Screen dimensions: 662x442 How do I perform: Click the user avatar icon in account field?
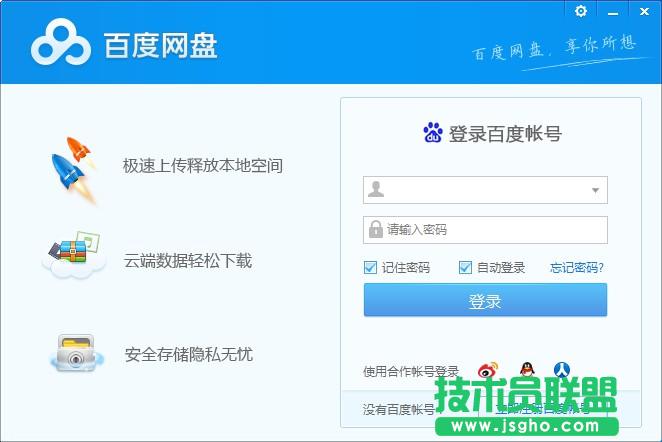376,189
